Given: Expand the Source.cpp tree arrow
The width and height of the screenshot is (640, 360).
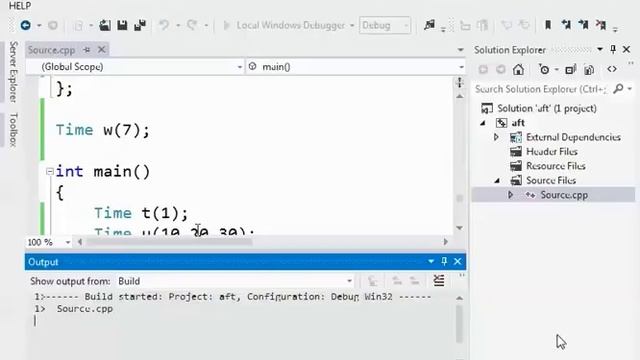Looking at the screenshot, I should pos(510,195).
